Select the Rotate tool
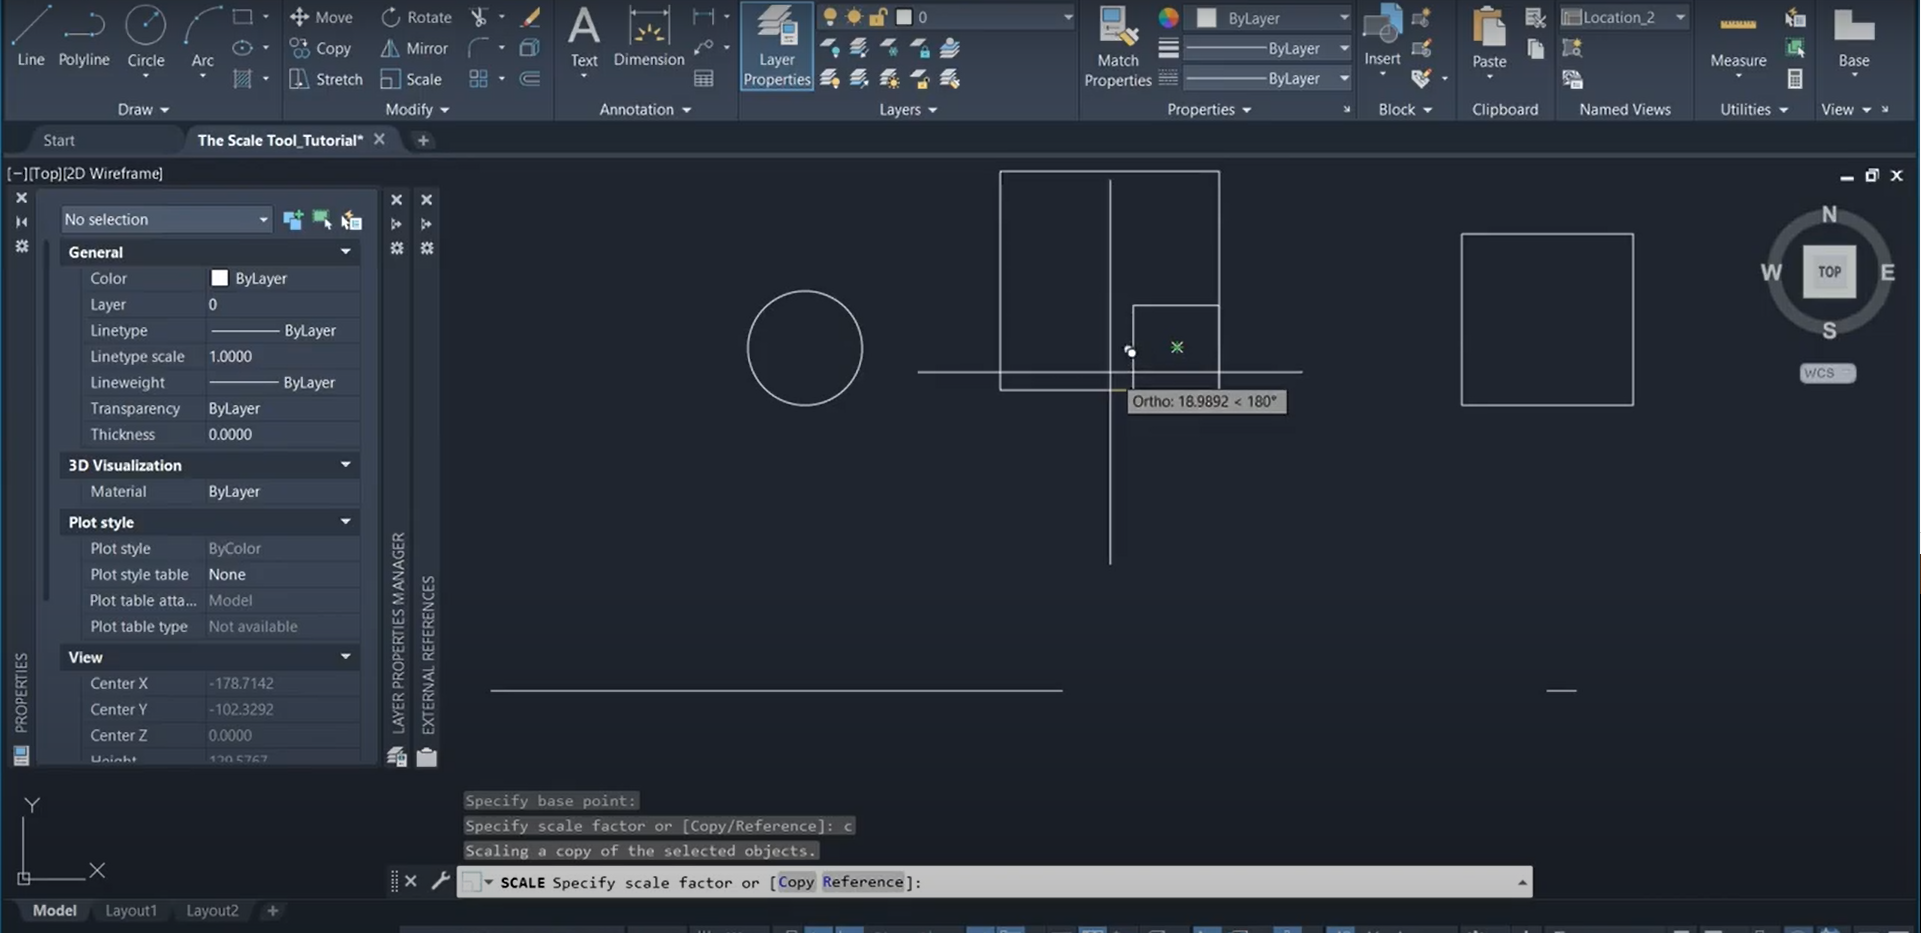 pos(417,17)
